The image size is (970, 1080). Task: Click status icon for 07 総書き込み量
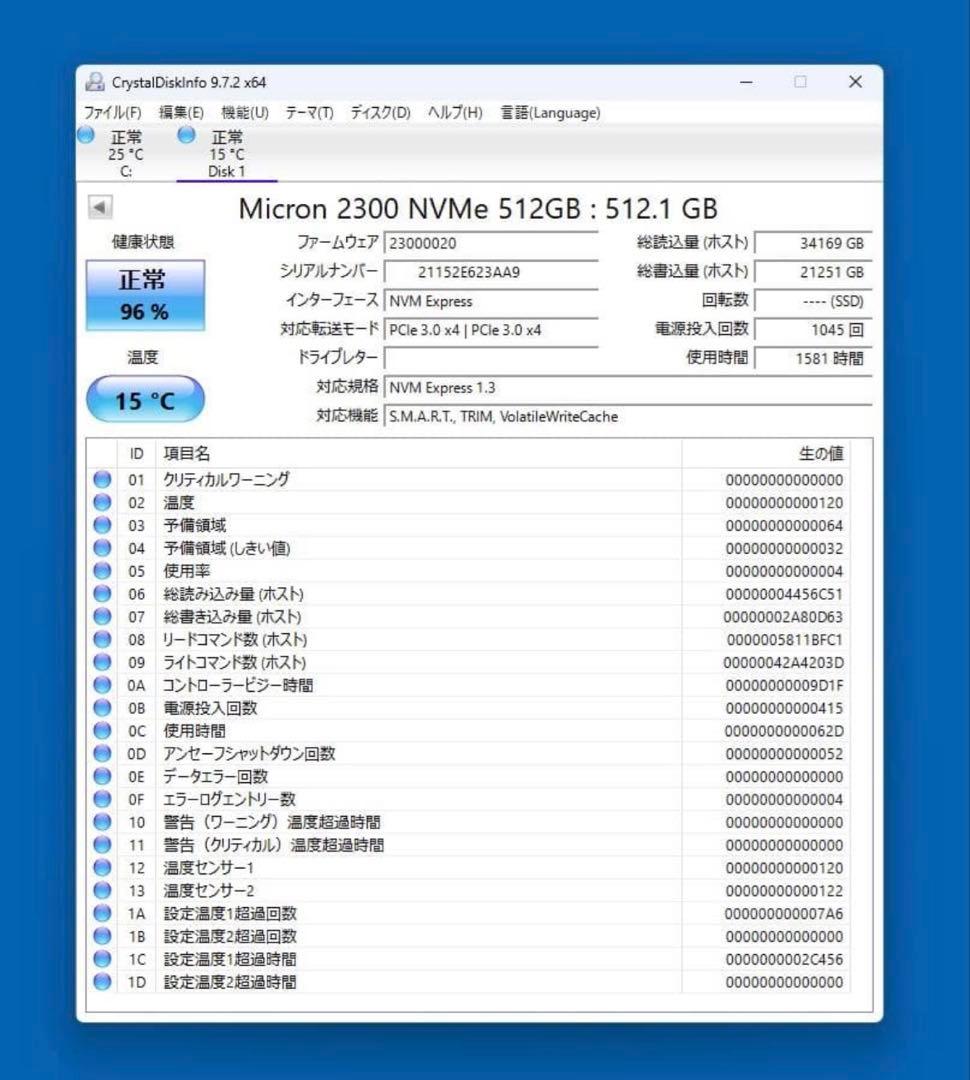(x=102, y=616)
